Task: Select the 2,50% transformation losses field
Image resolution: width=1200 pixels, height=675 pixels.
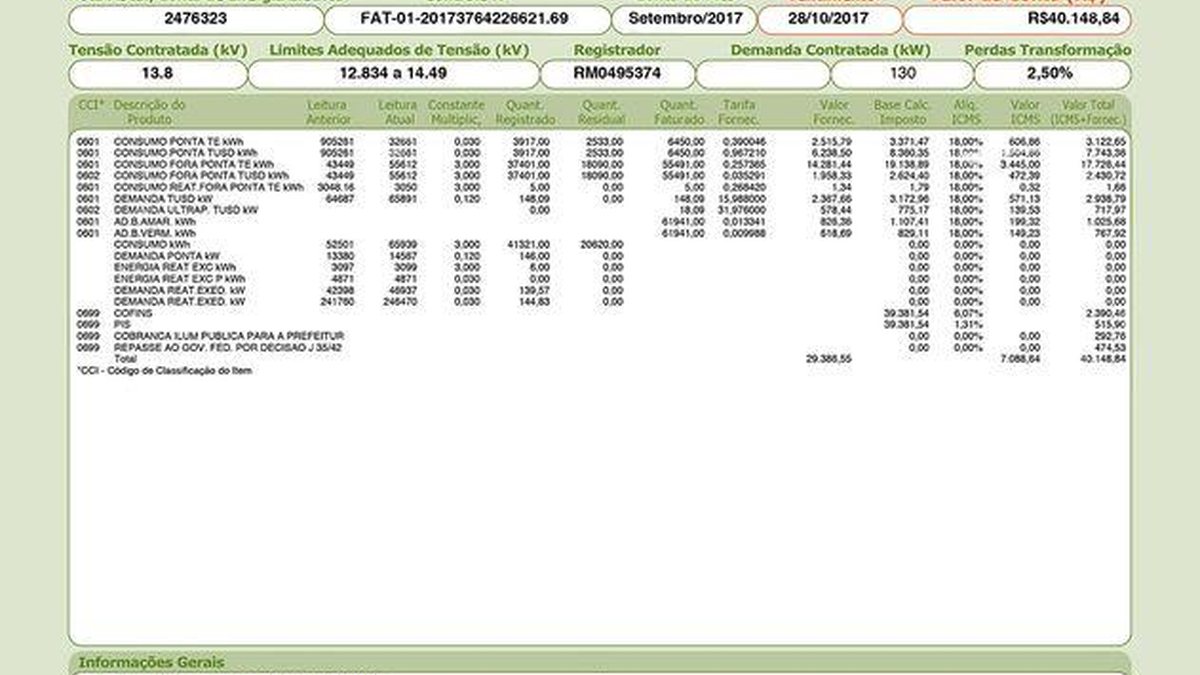Action: (x=1051, y=74)
